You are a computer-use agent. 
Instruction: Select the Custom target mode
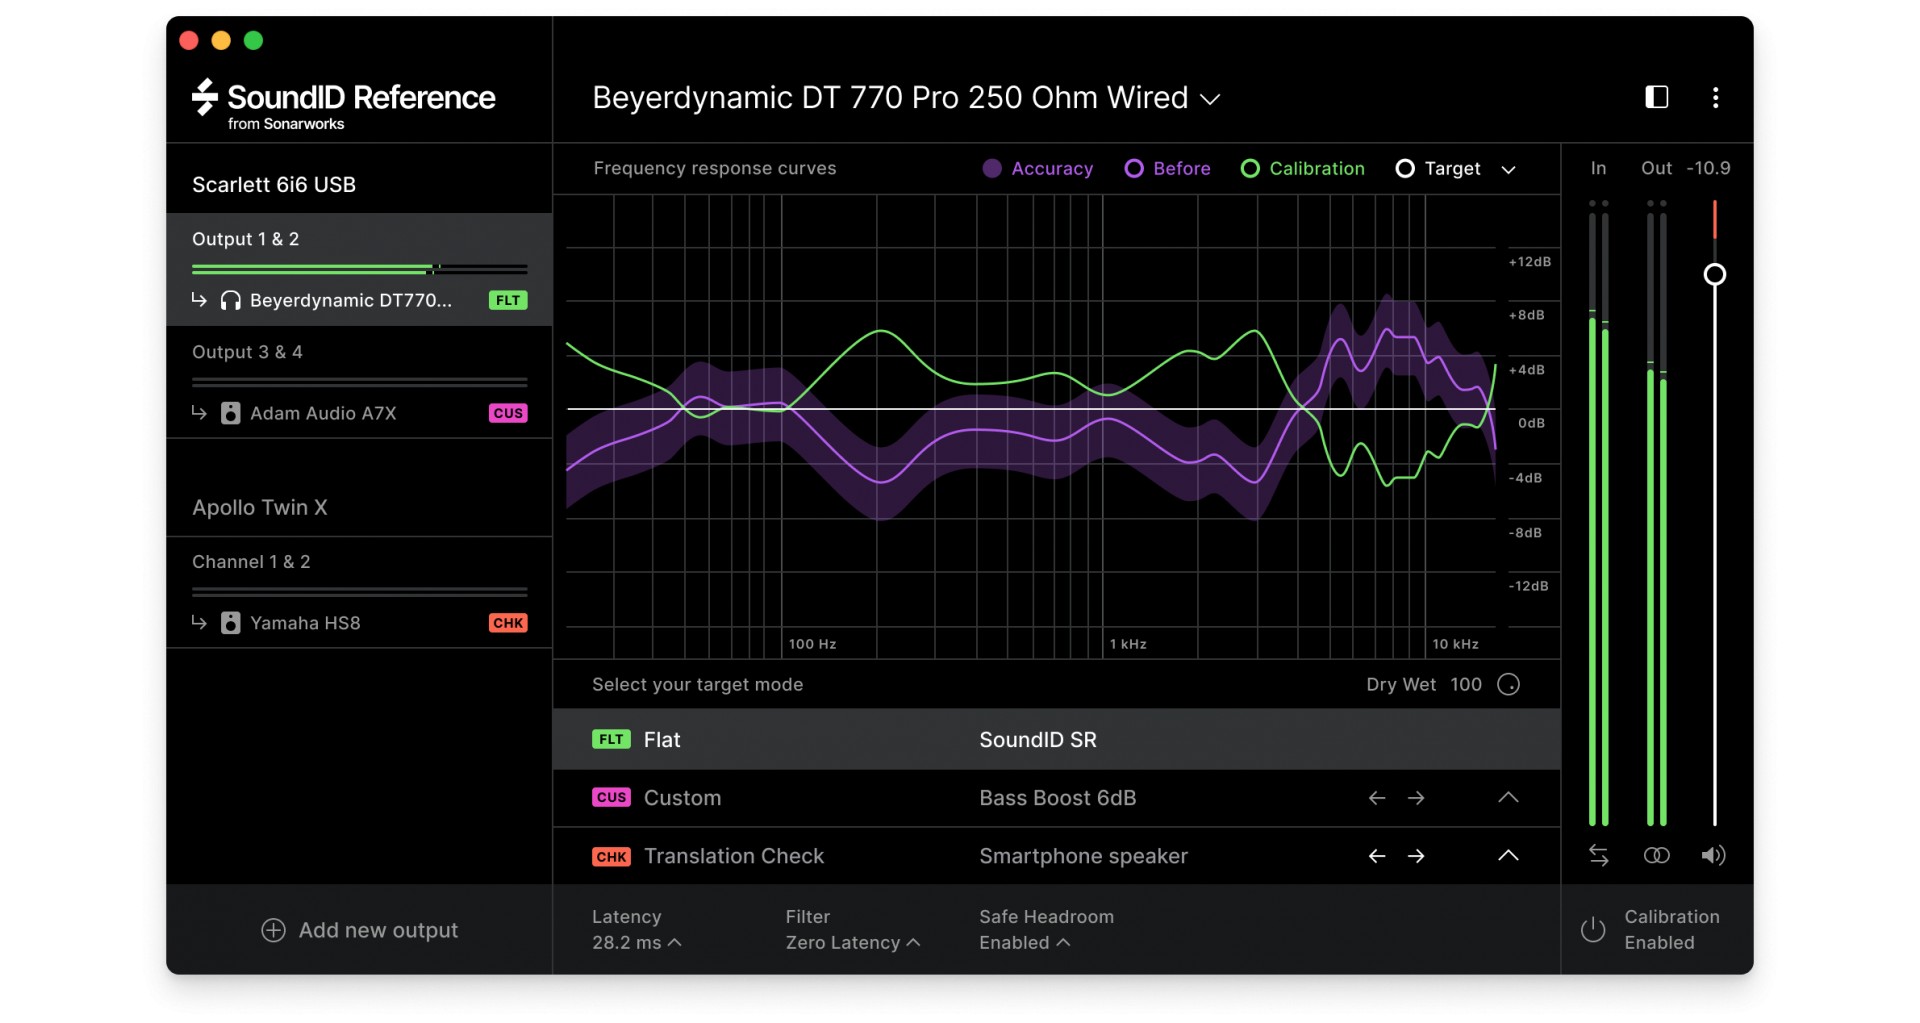coord(1056,798)
